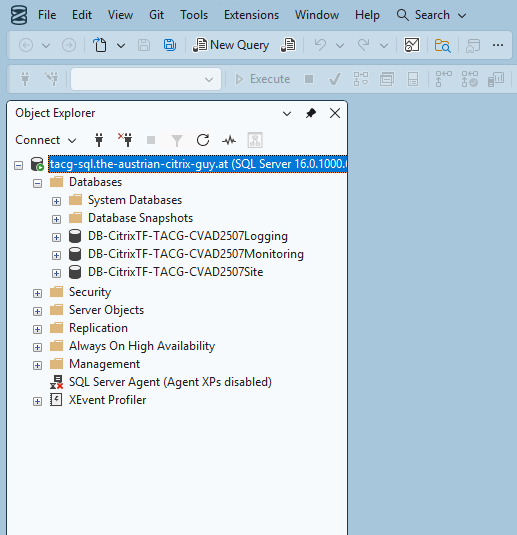Expand System Databases folder

tap(56, 202)
